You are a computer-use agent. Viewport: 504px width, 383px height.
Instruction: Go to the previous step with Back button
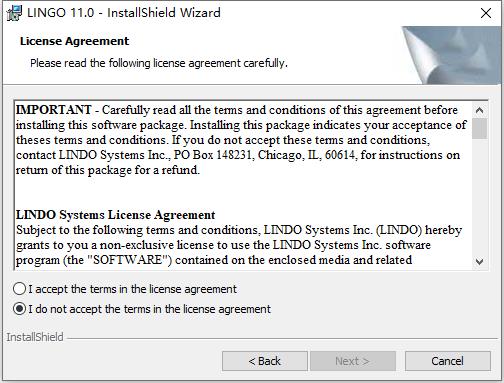(265, 361)
